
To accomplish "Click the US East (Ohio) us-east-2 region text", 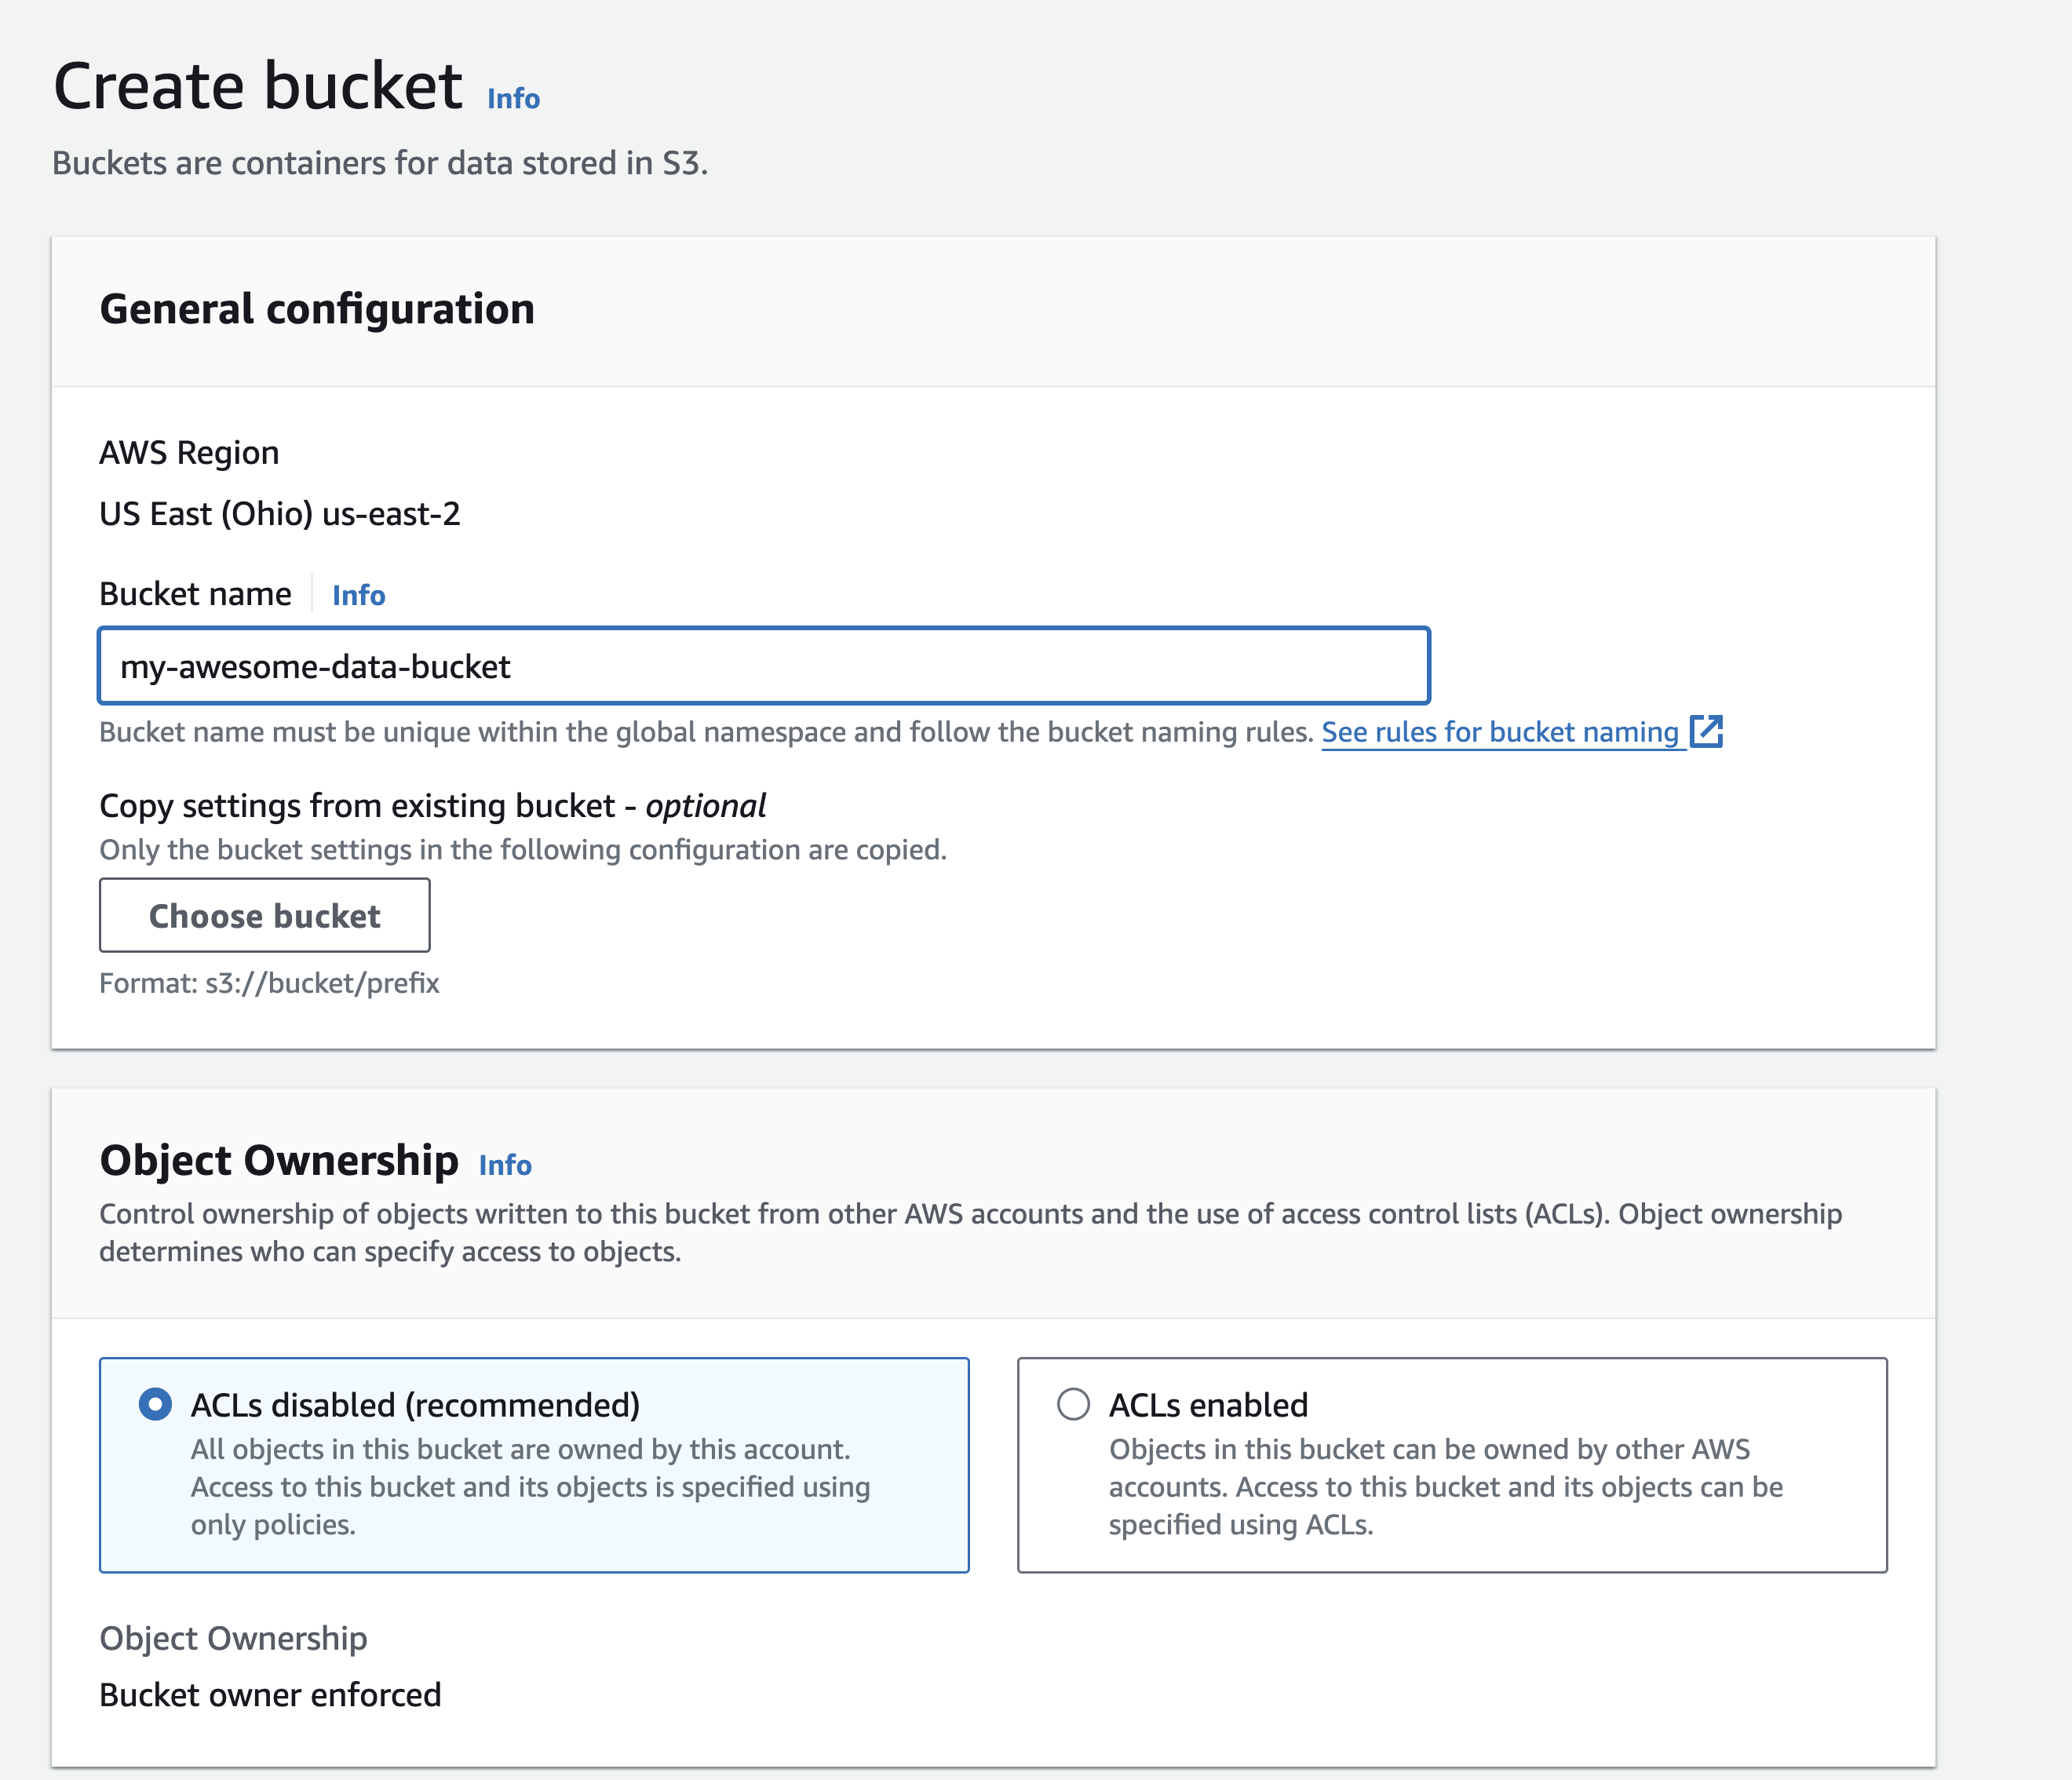I will pos(280,514).
